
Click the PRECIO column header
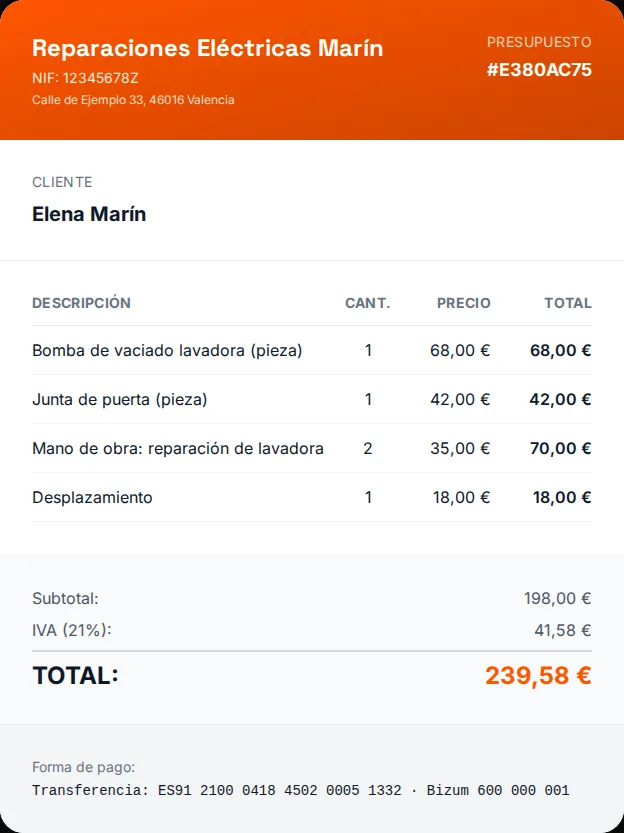pos(464,303)
